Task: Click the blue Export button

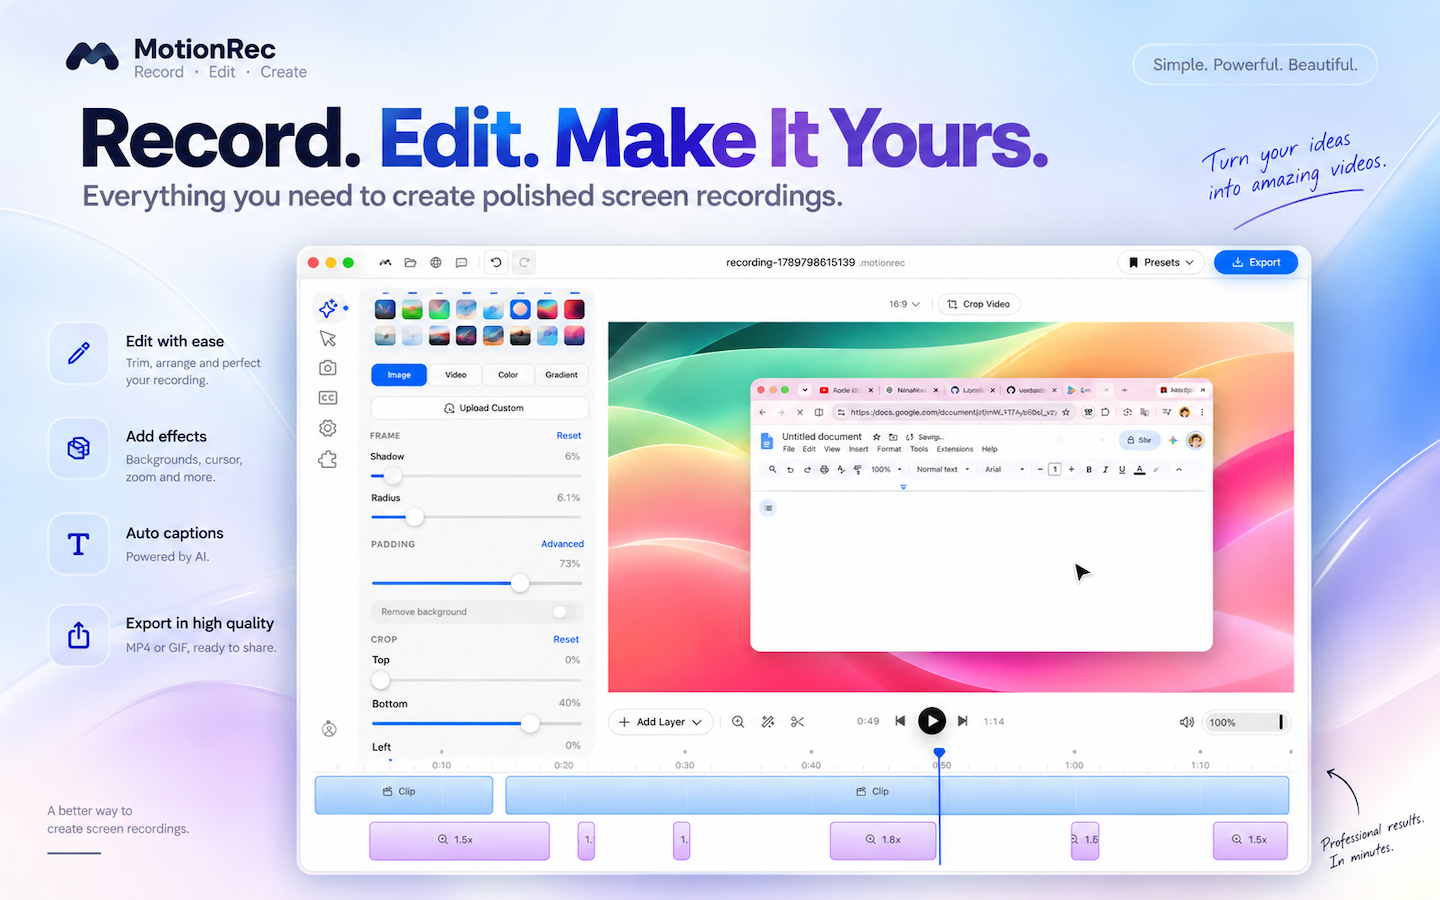Action: [1256, 263]
